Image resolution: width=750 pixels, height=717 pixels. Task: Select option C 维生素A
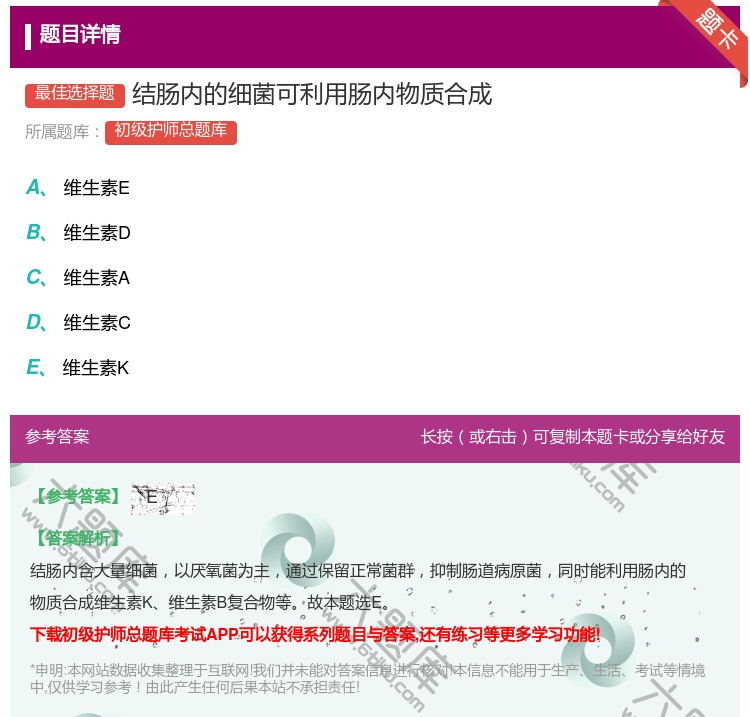[x=78, y=277]
